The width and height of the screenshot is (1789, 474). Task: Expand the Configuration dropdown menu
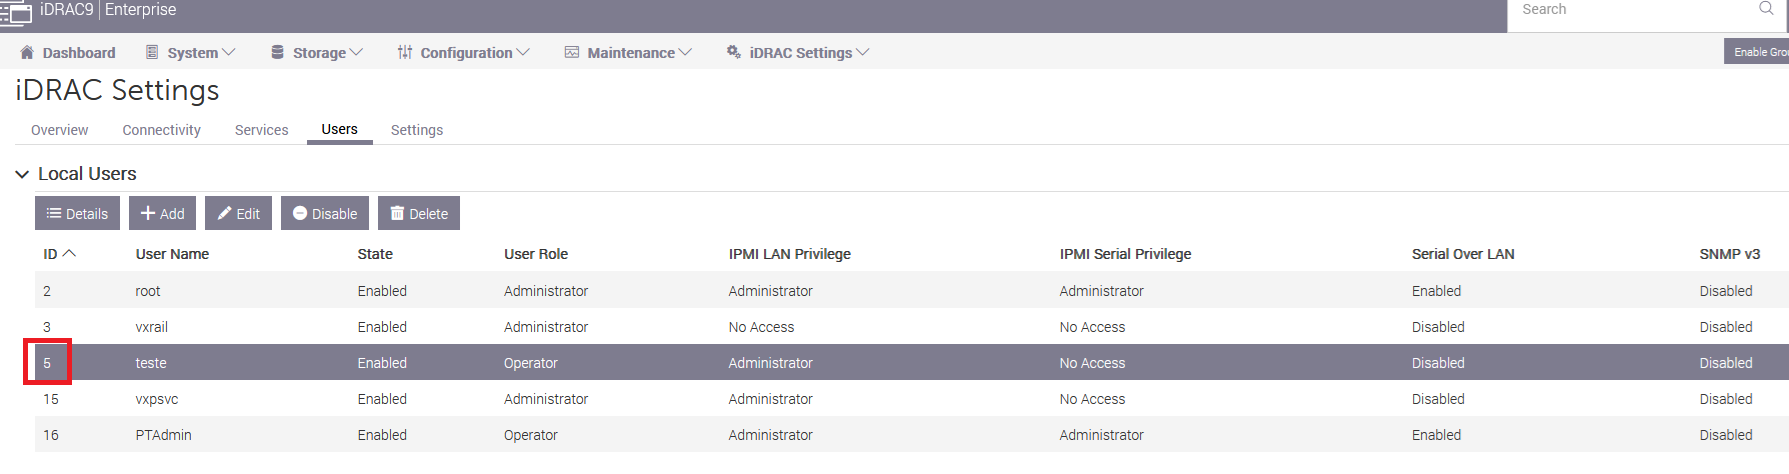(474, 53)
